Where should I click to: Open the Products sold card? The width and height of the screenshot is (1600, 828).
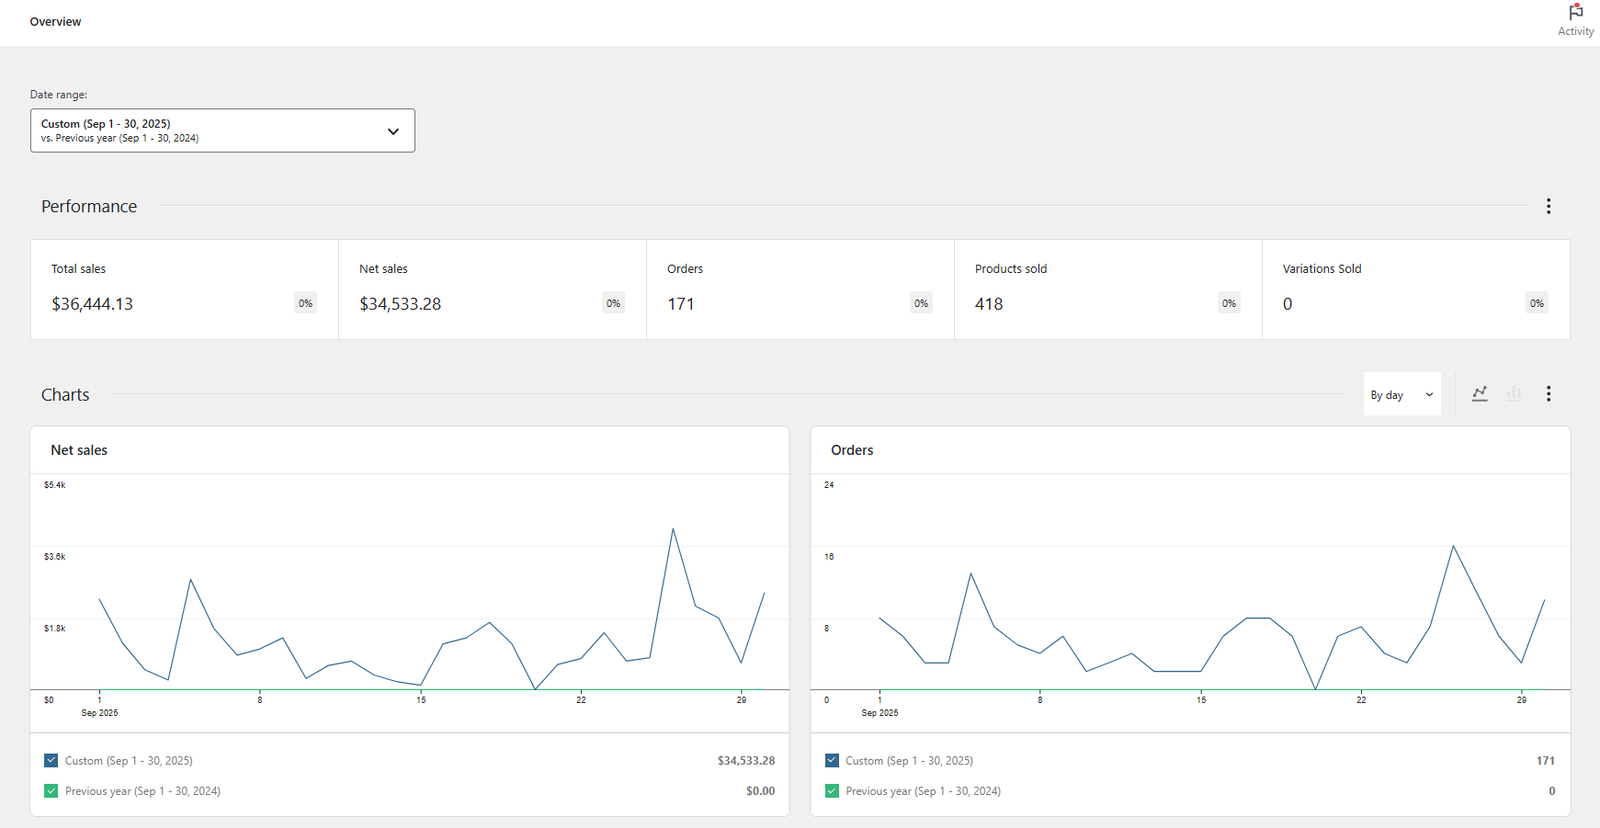pyautogui.click(x=1108, y=289)
